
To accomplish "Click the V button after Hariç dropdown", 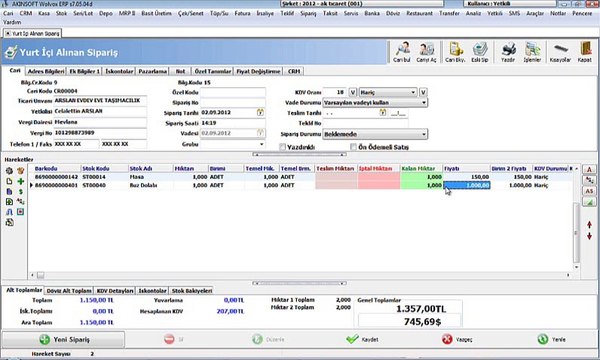I will 423,92.
